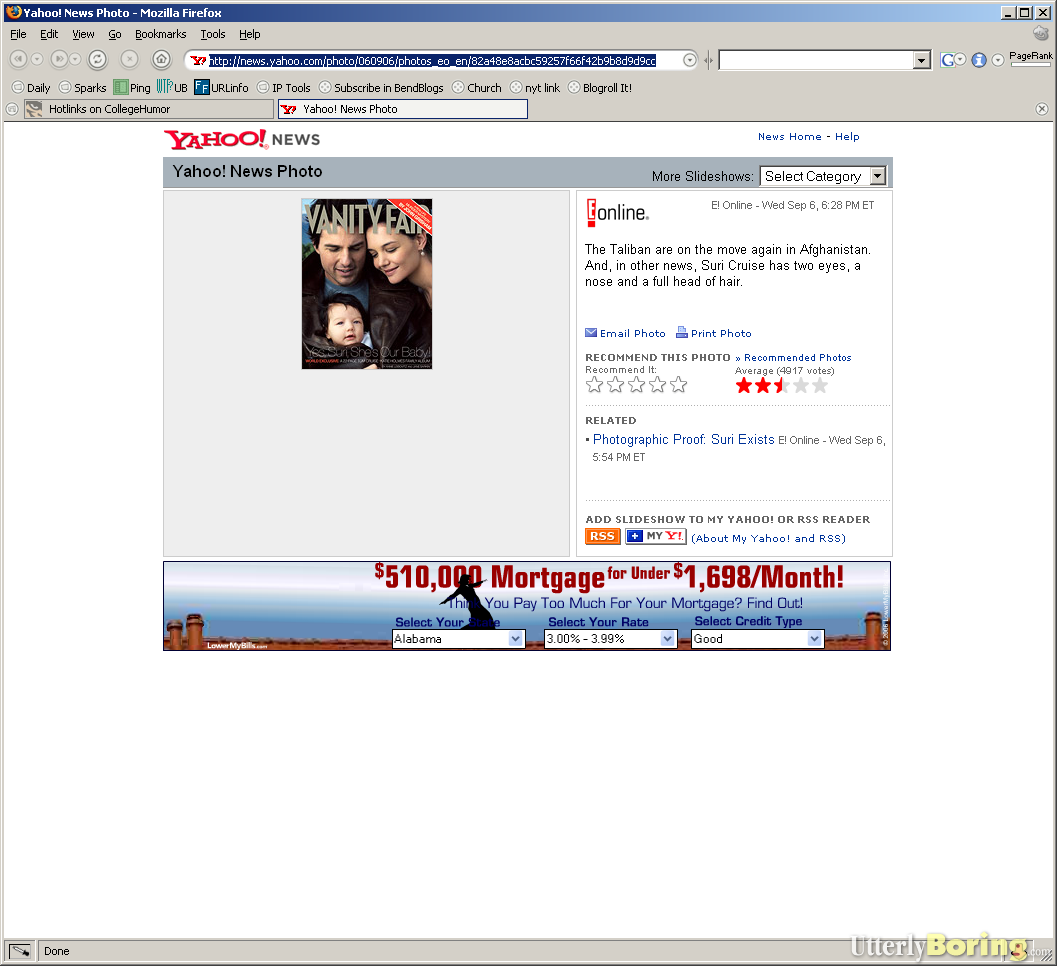Screen dimensions: 1057x966
Task: Open Photographic Proof: Suri Exists link
Action: (x=683, y=440)
